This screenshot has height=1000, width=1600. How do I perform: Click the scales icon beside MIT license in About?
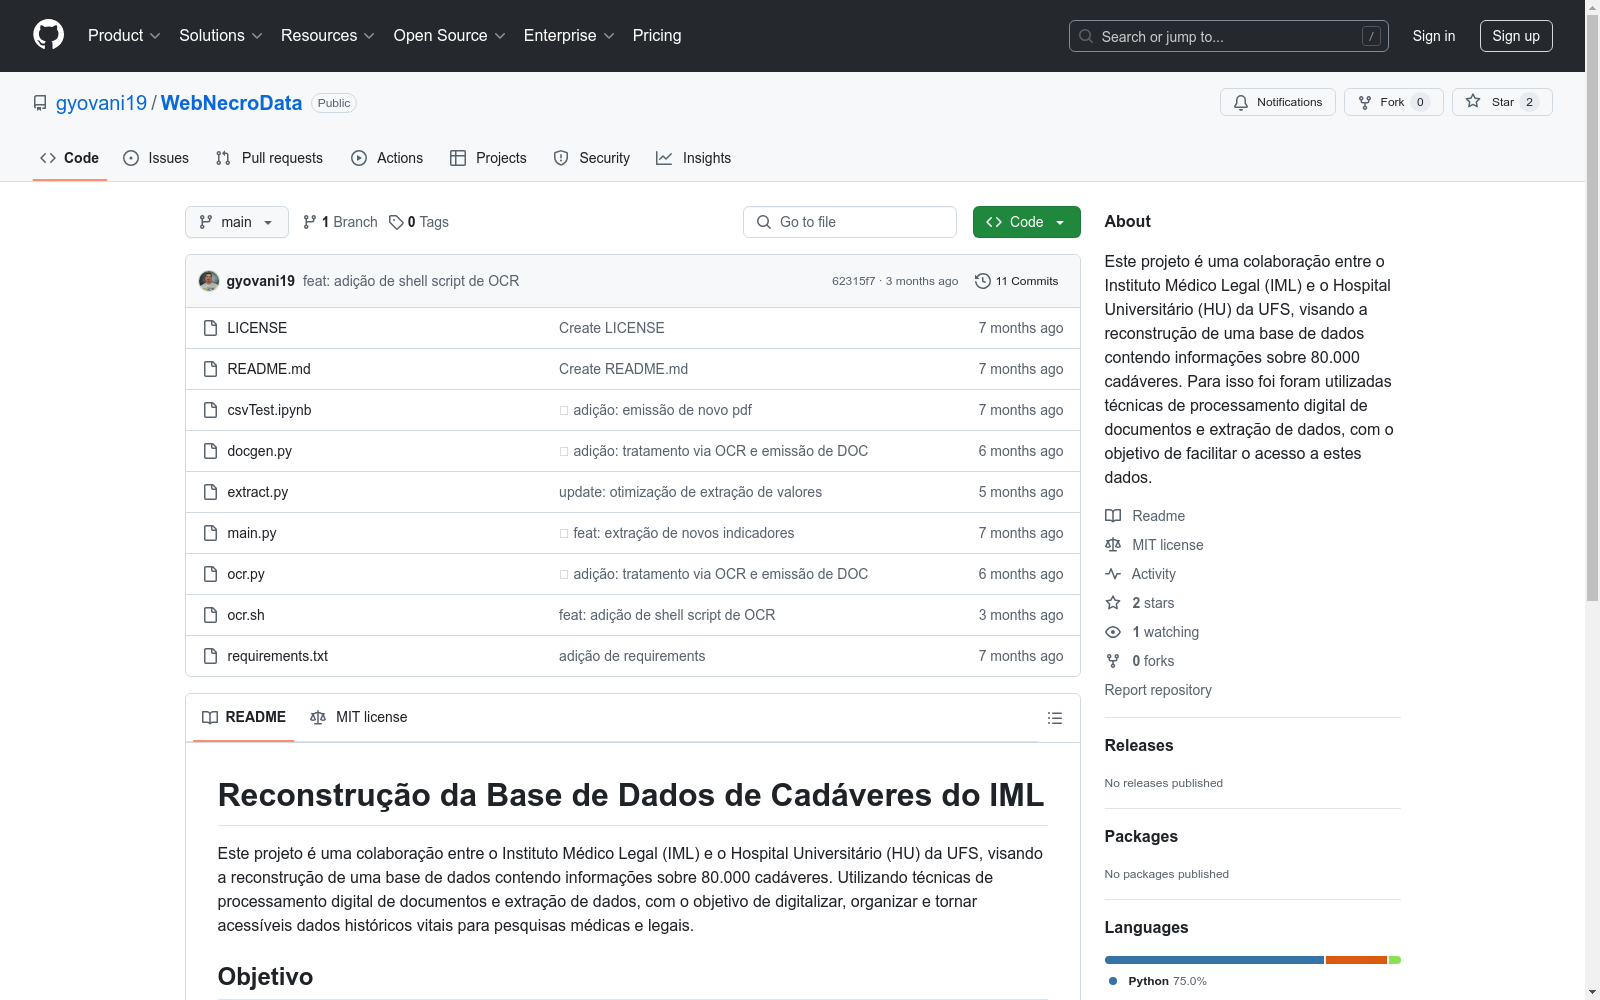click(1113, 545)
